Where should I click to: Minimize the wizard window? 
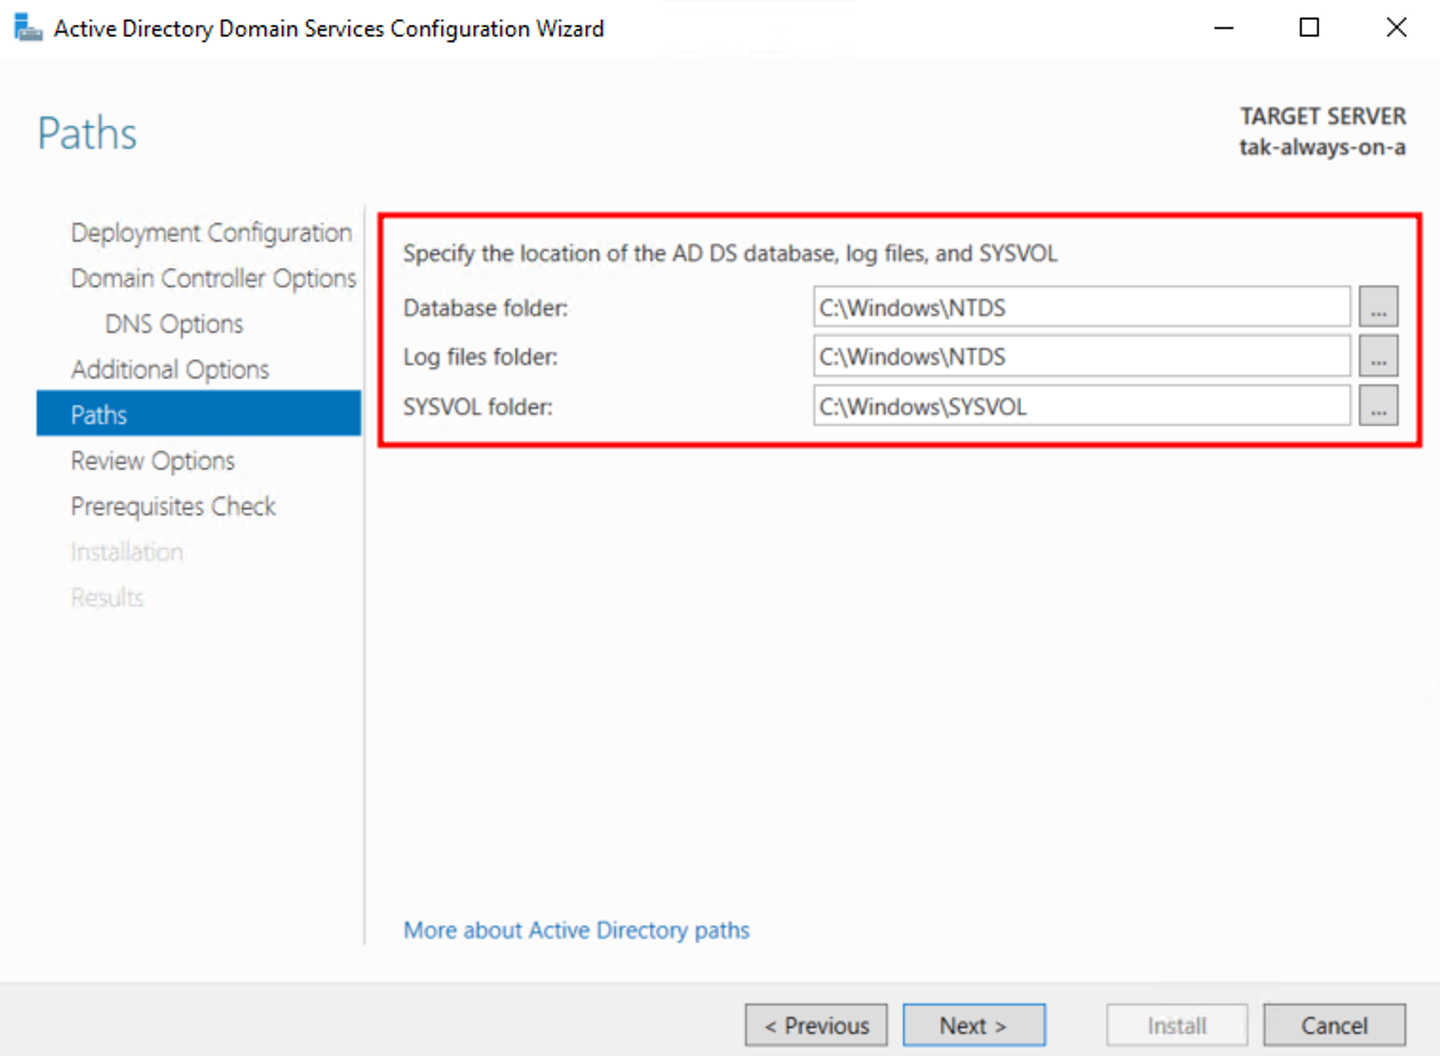(1223, 28)
